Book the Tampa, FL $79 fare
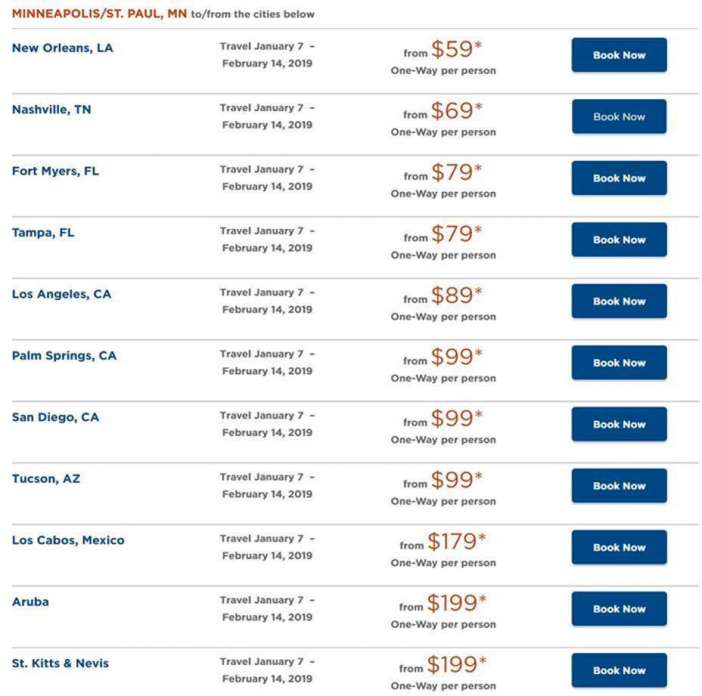This screenshot has width=702, height=696. pyautogui.click(x=619, y=240)
